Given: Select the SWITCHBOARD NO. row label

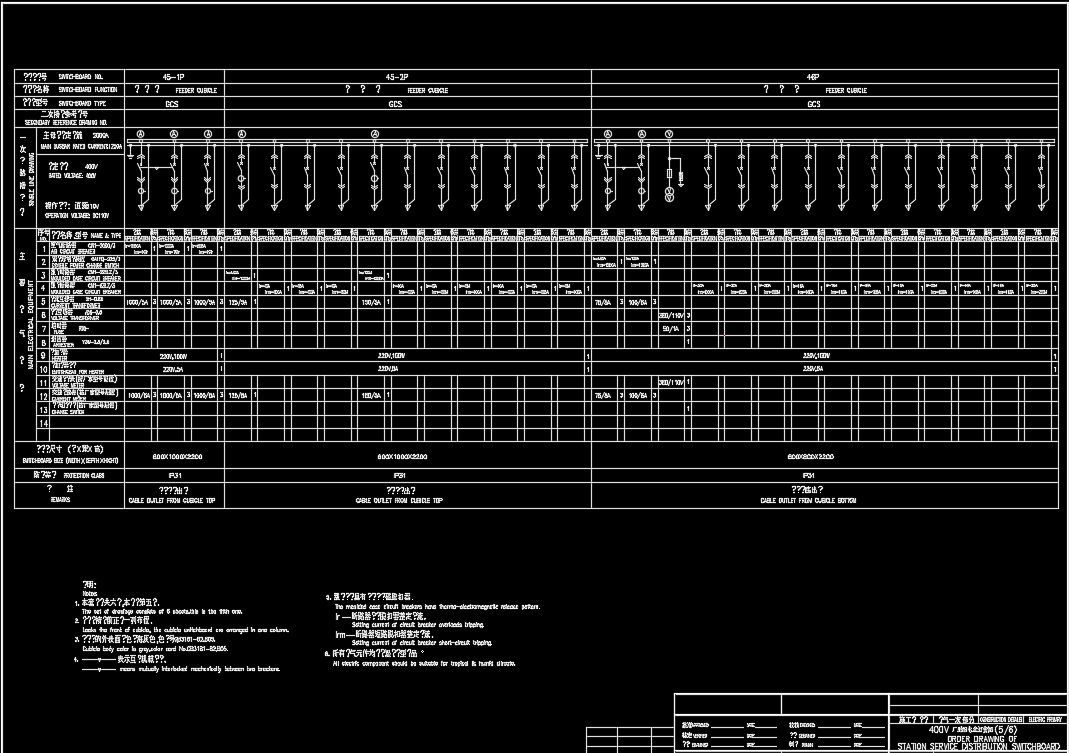Looking at the screenshot, I should (x=80, y=76).
